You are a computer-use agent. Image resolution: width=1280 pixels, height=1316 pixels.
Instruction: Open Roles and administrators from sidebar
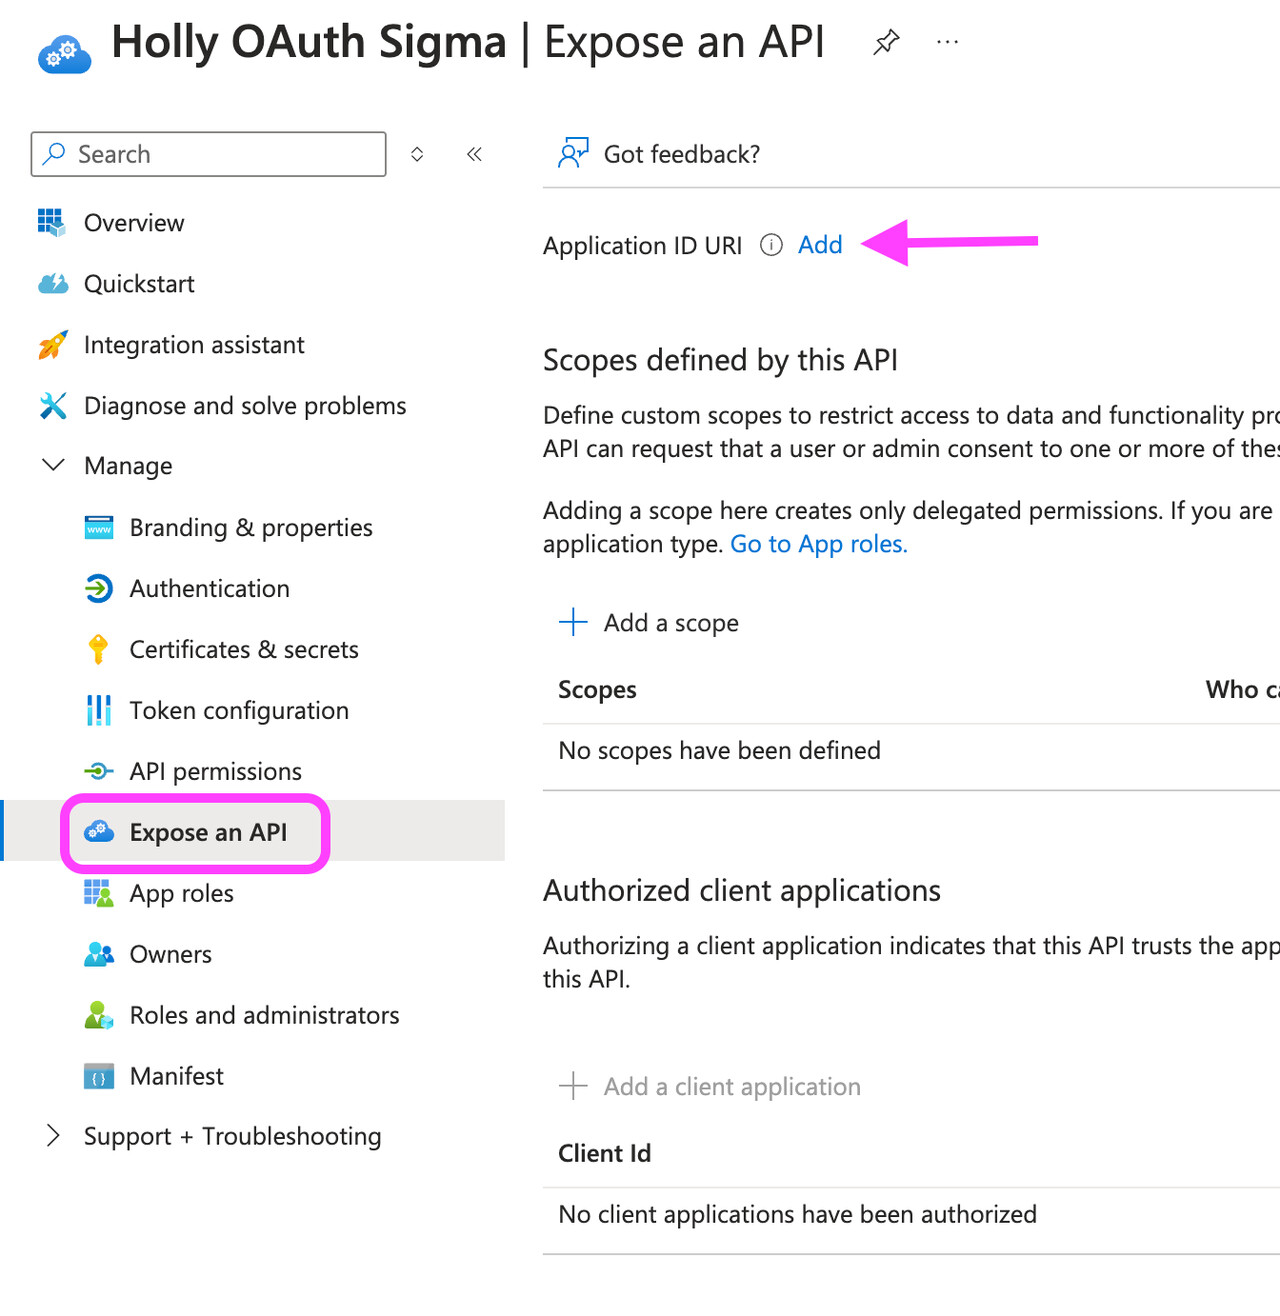[x=263, y=1015]
